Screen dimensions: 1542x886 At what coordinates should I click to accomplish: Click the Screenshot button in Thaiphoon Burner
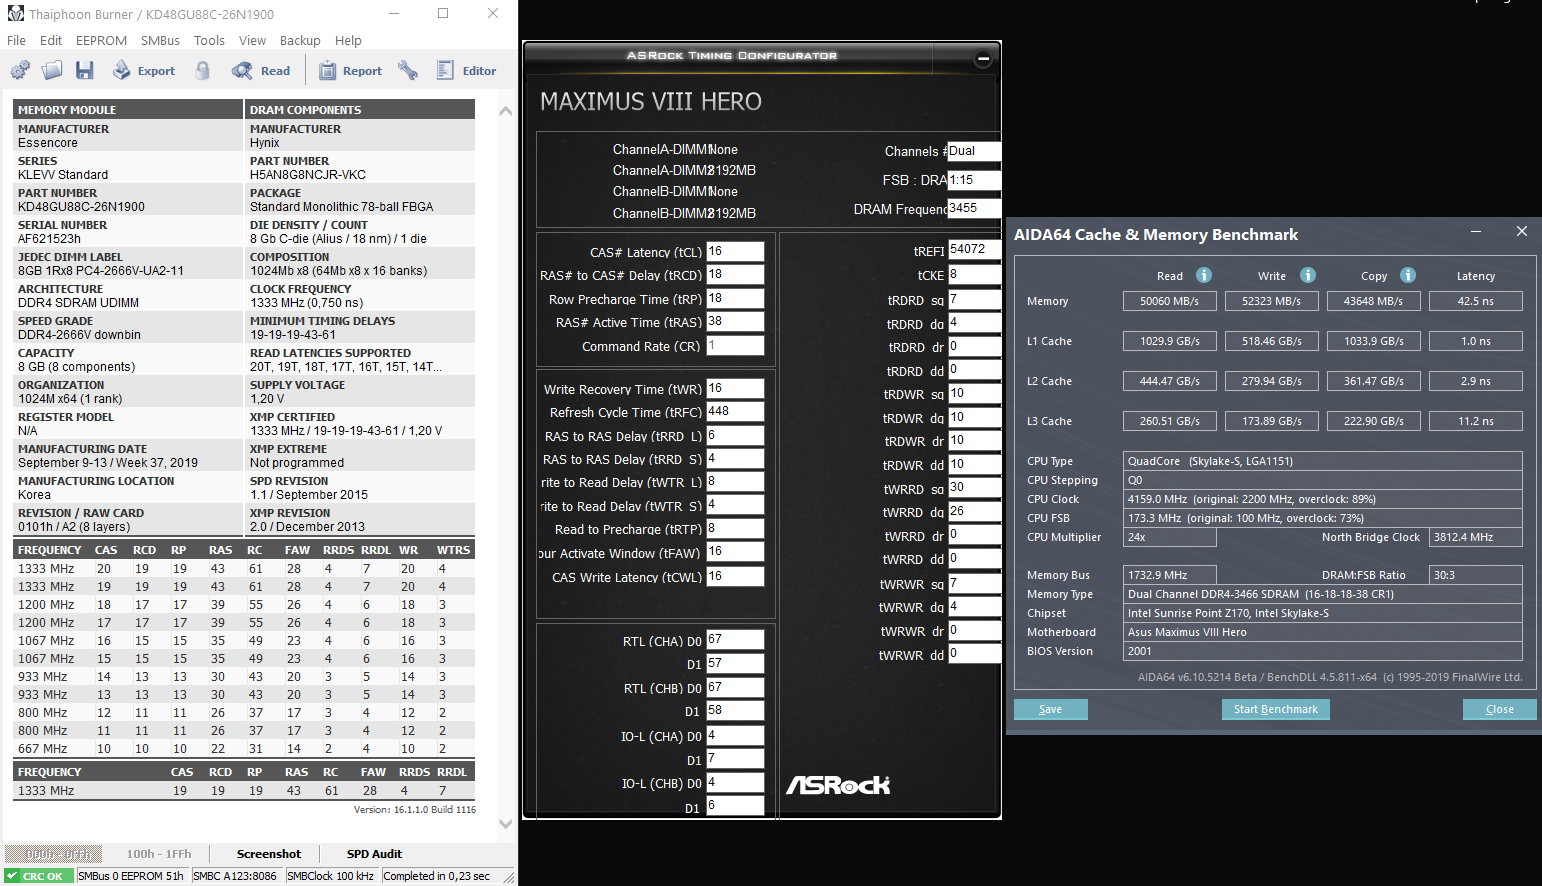pos(268,854)
